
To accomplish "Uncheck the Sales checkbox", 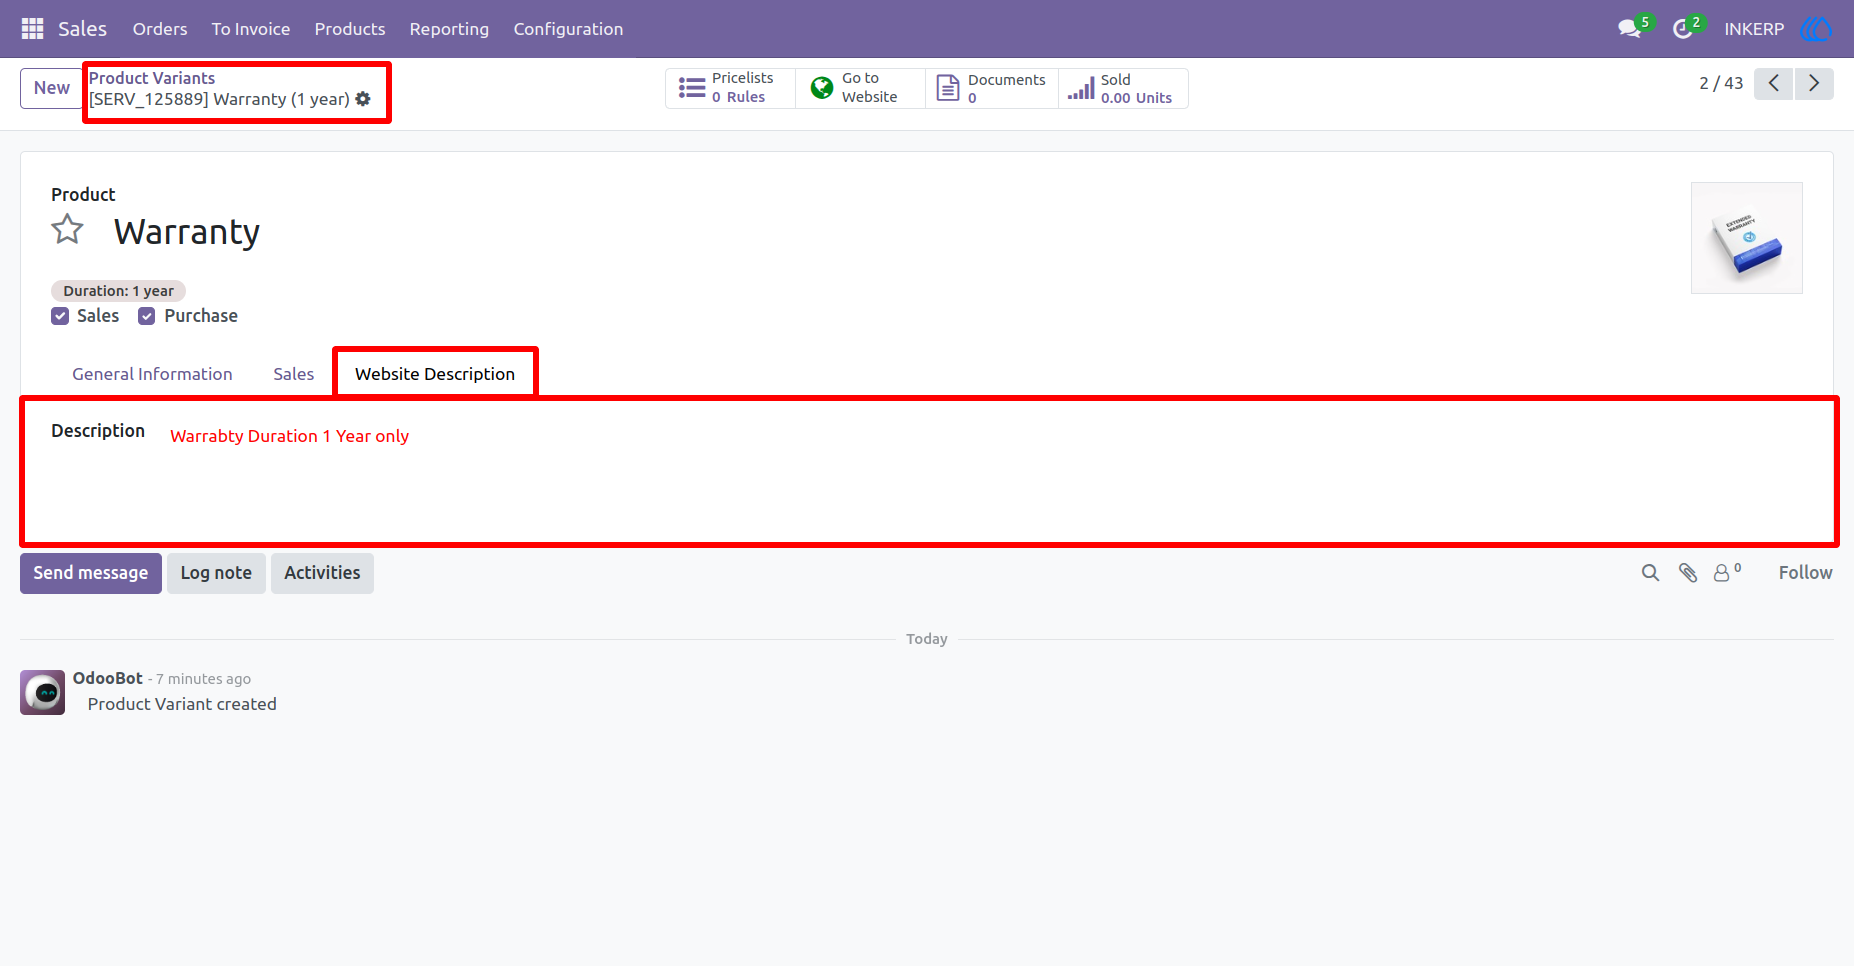I will click(60, 316).
